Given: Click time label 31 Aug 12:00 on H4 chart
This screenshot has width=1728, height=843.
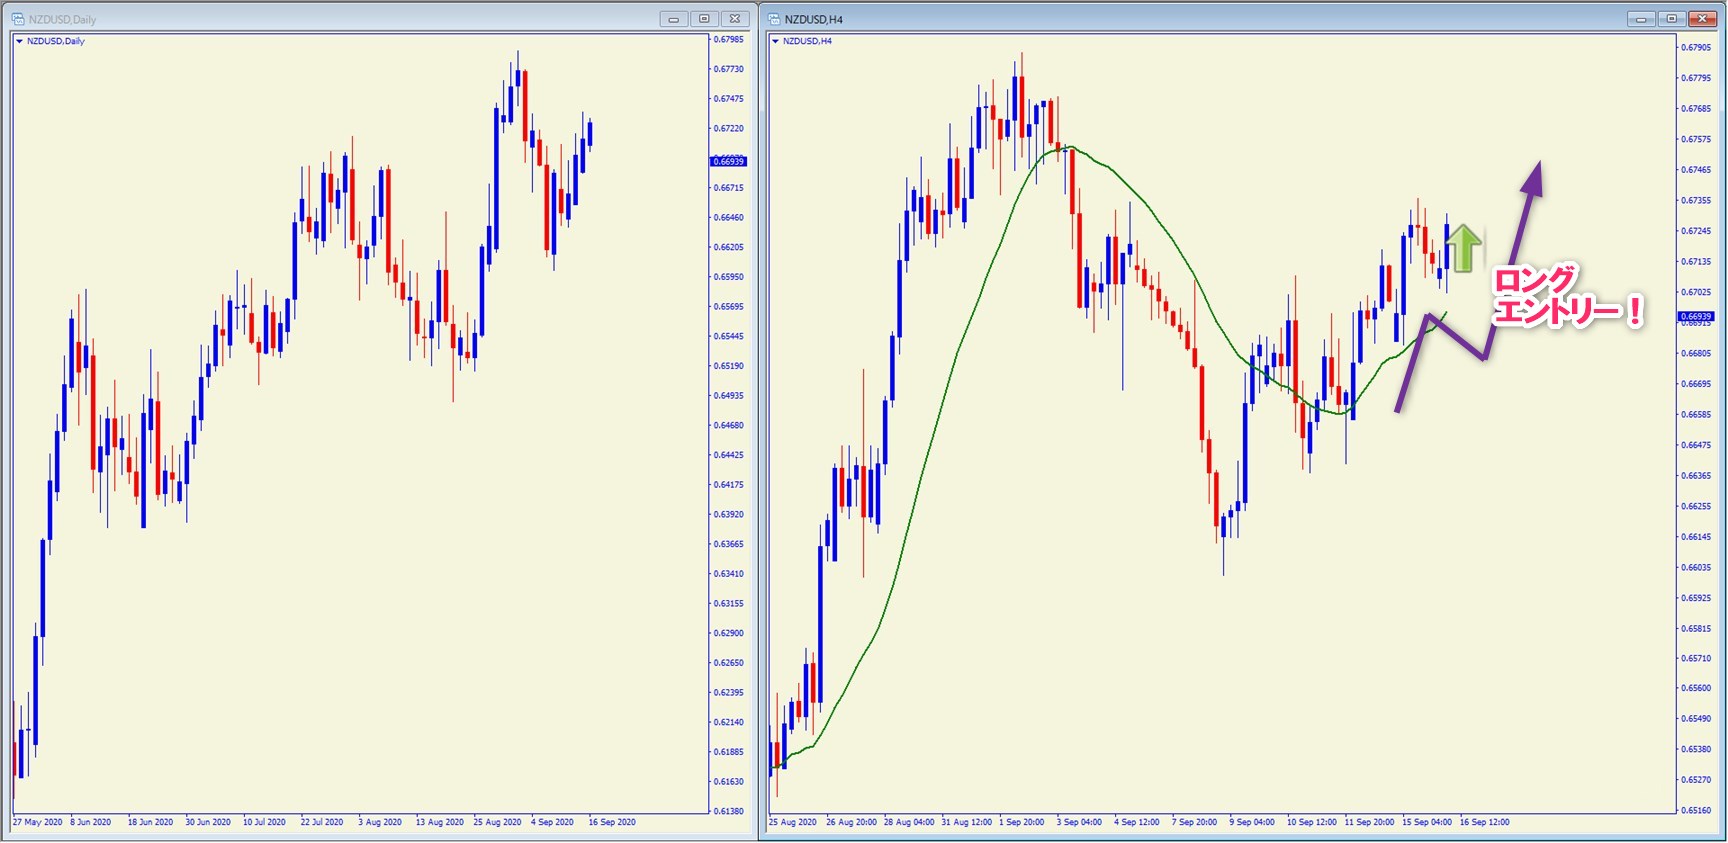Looking at the screenshot, I should (967, 822).
